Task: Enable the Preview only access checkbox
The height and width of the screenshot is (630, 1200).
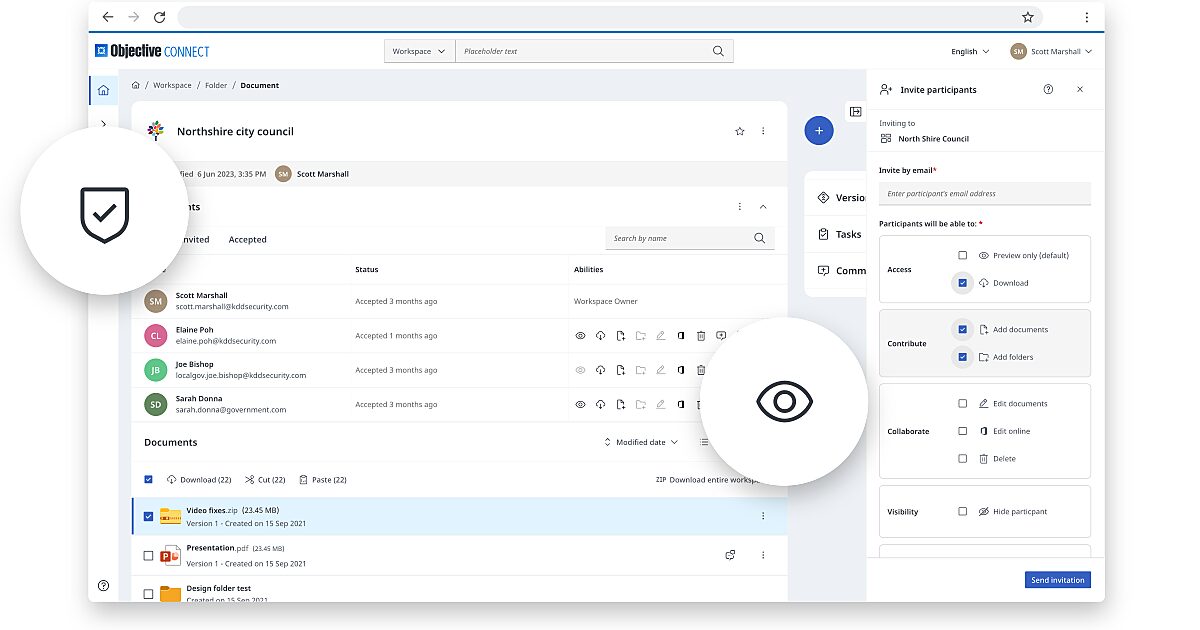Action: (x=962, y=254)
